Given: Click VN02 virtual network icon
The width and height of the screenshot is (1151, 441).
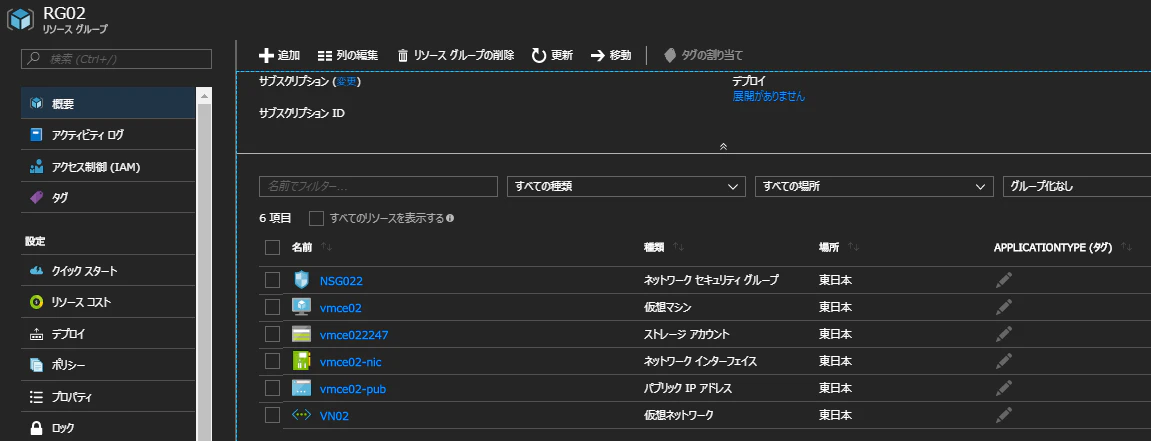Looking at the screenshot, I should click(x=302, y=415).
